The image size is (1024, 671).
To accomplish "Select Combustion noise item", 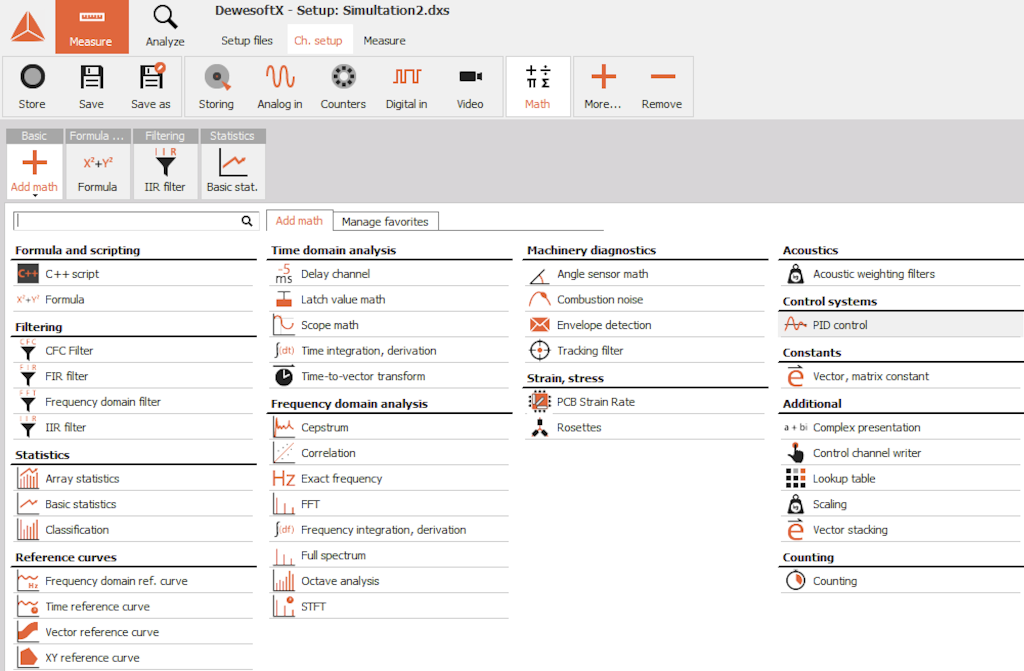I will 645,299.
